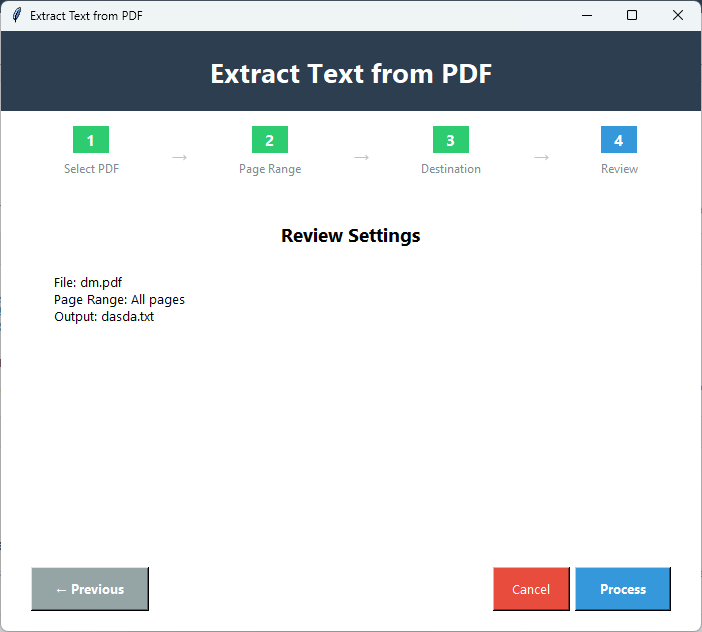Select step 2 number box
The height and width of the screenshot is (632, 702).
point(270,140)
